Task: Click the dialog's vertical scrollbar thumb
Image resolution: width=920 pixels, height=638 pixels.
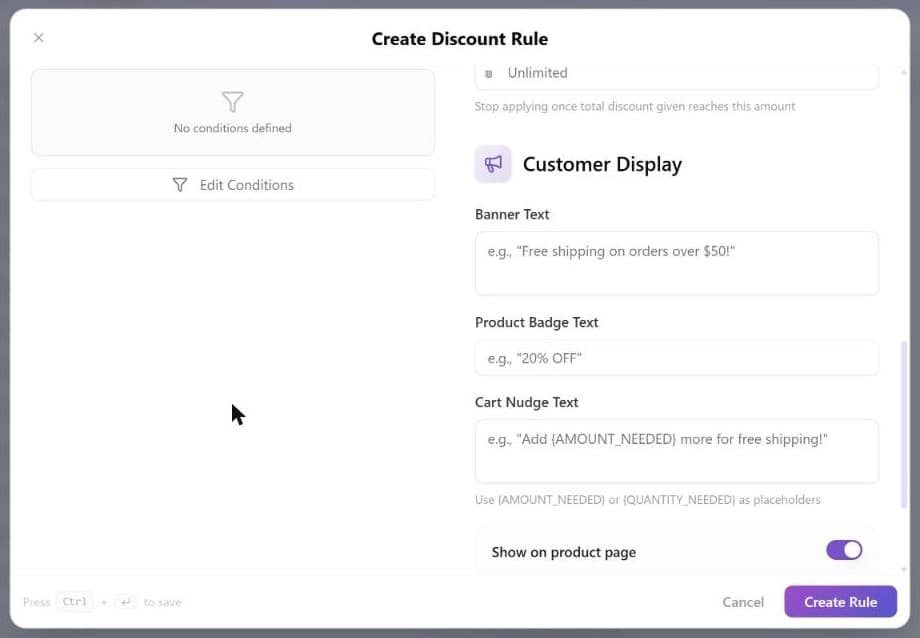Action: point(904,425)
